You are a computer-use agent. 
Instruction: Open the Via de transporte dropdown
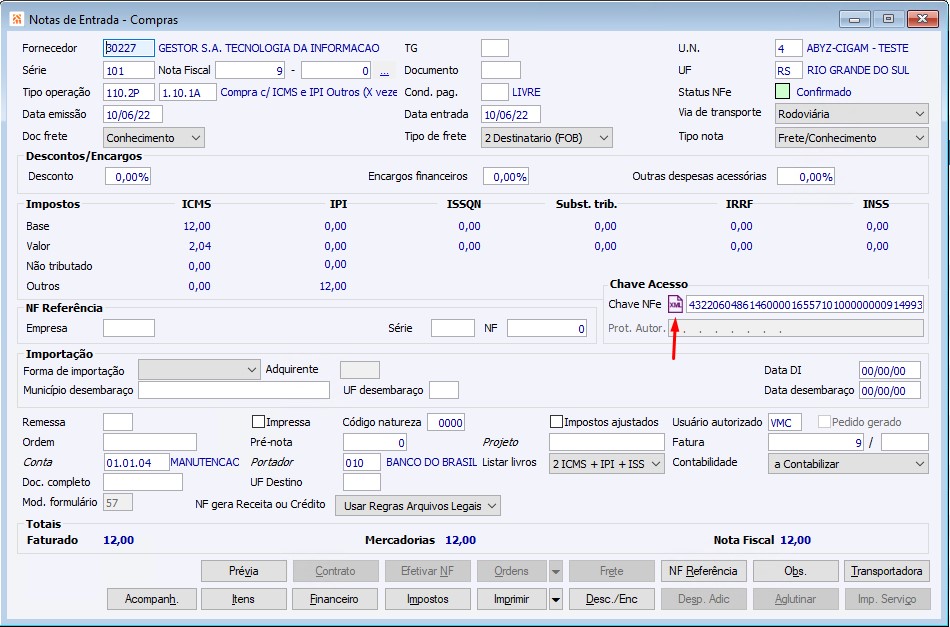(851, 114)
